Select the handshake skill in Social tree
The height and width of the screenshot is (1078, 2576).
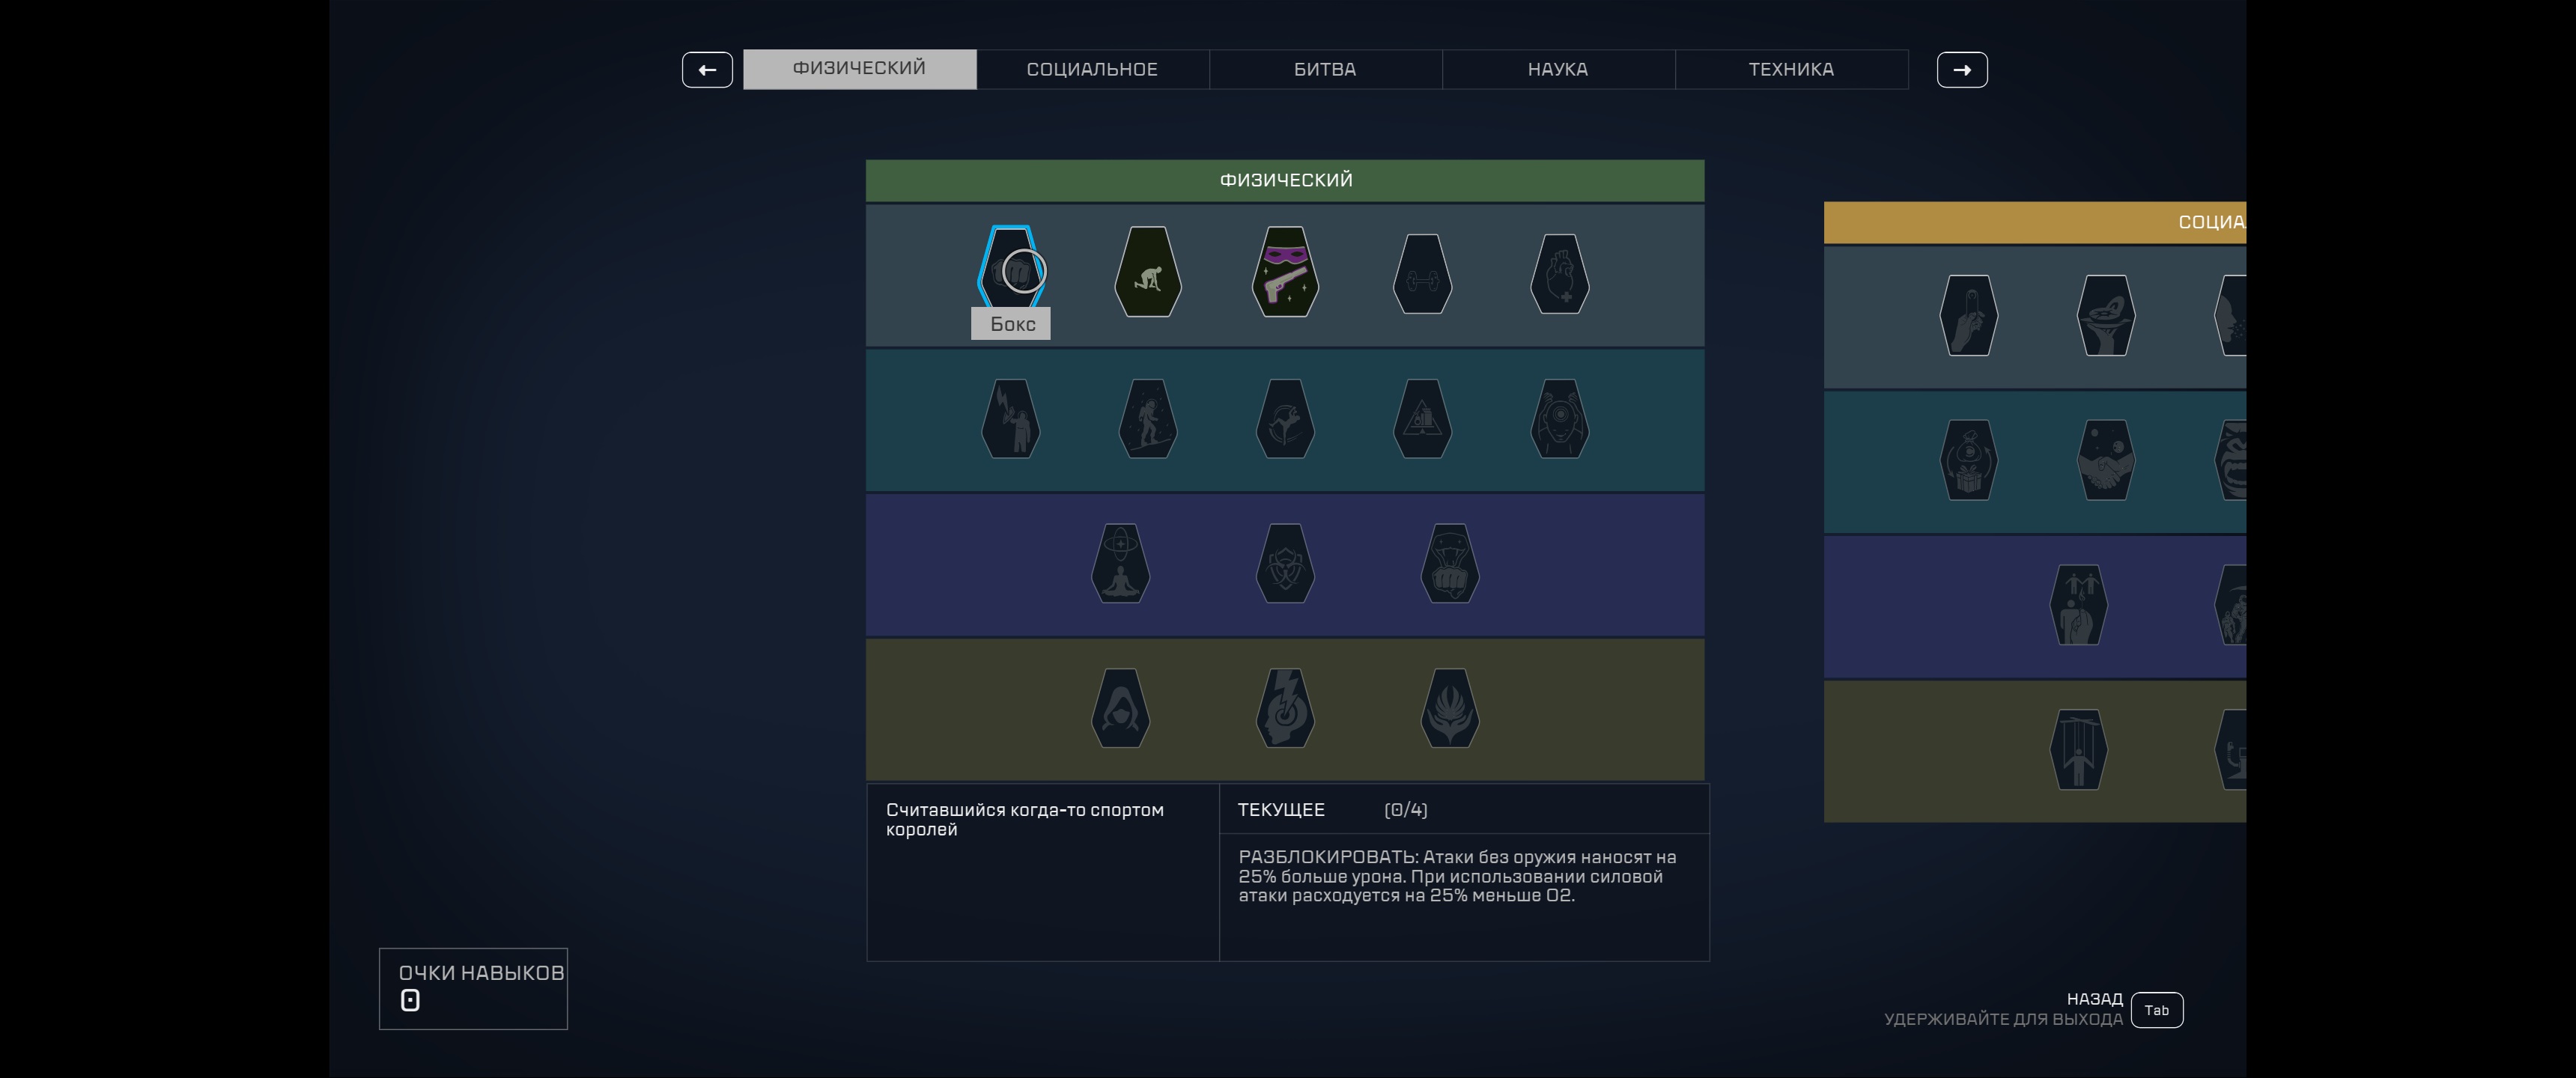tap(2106, 460)
